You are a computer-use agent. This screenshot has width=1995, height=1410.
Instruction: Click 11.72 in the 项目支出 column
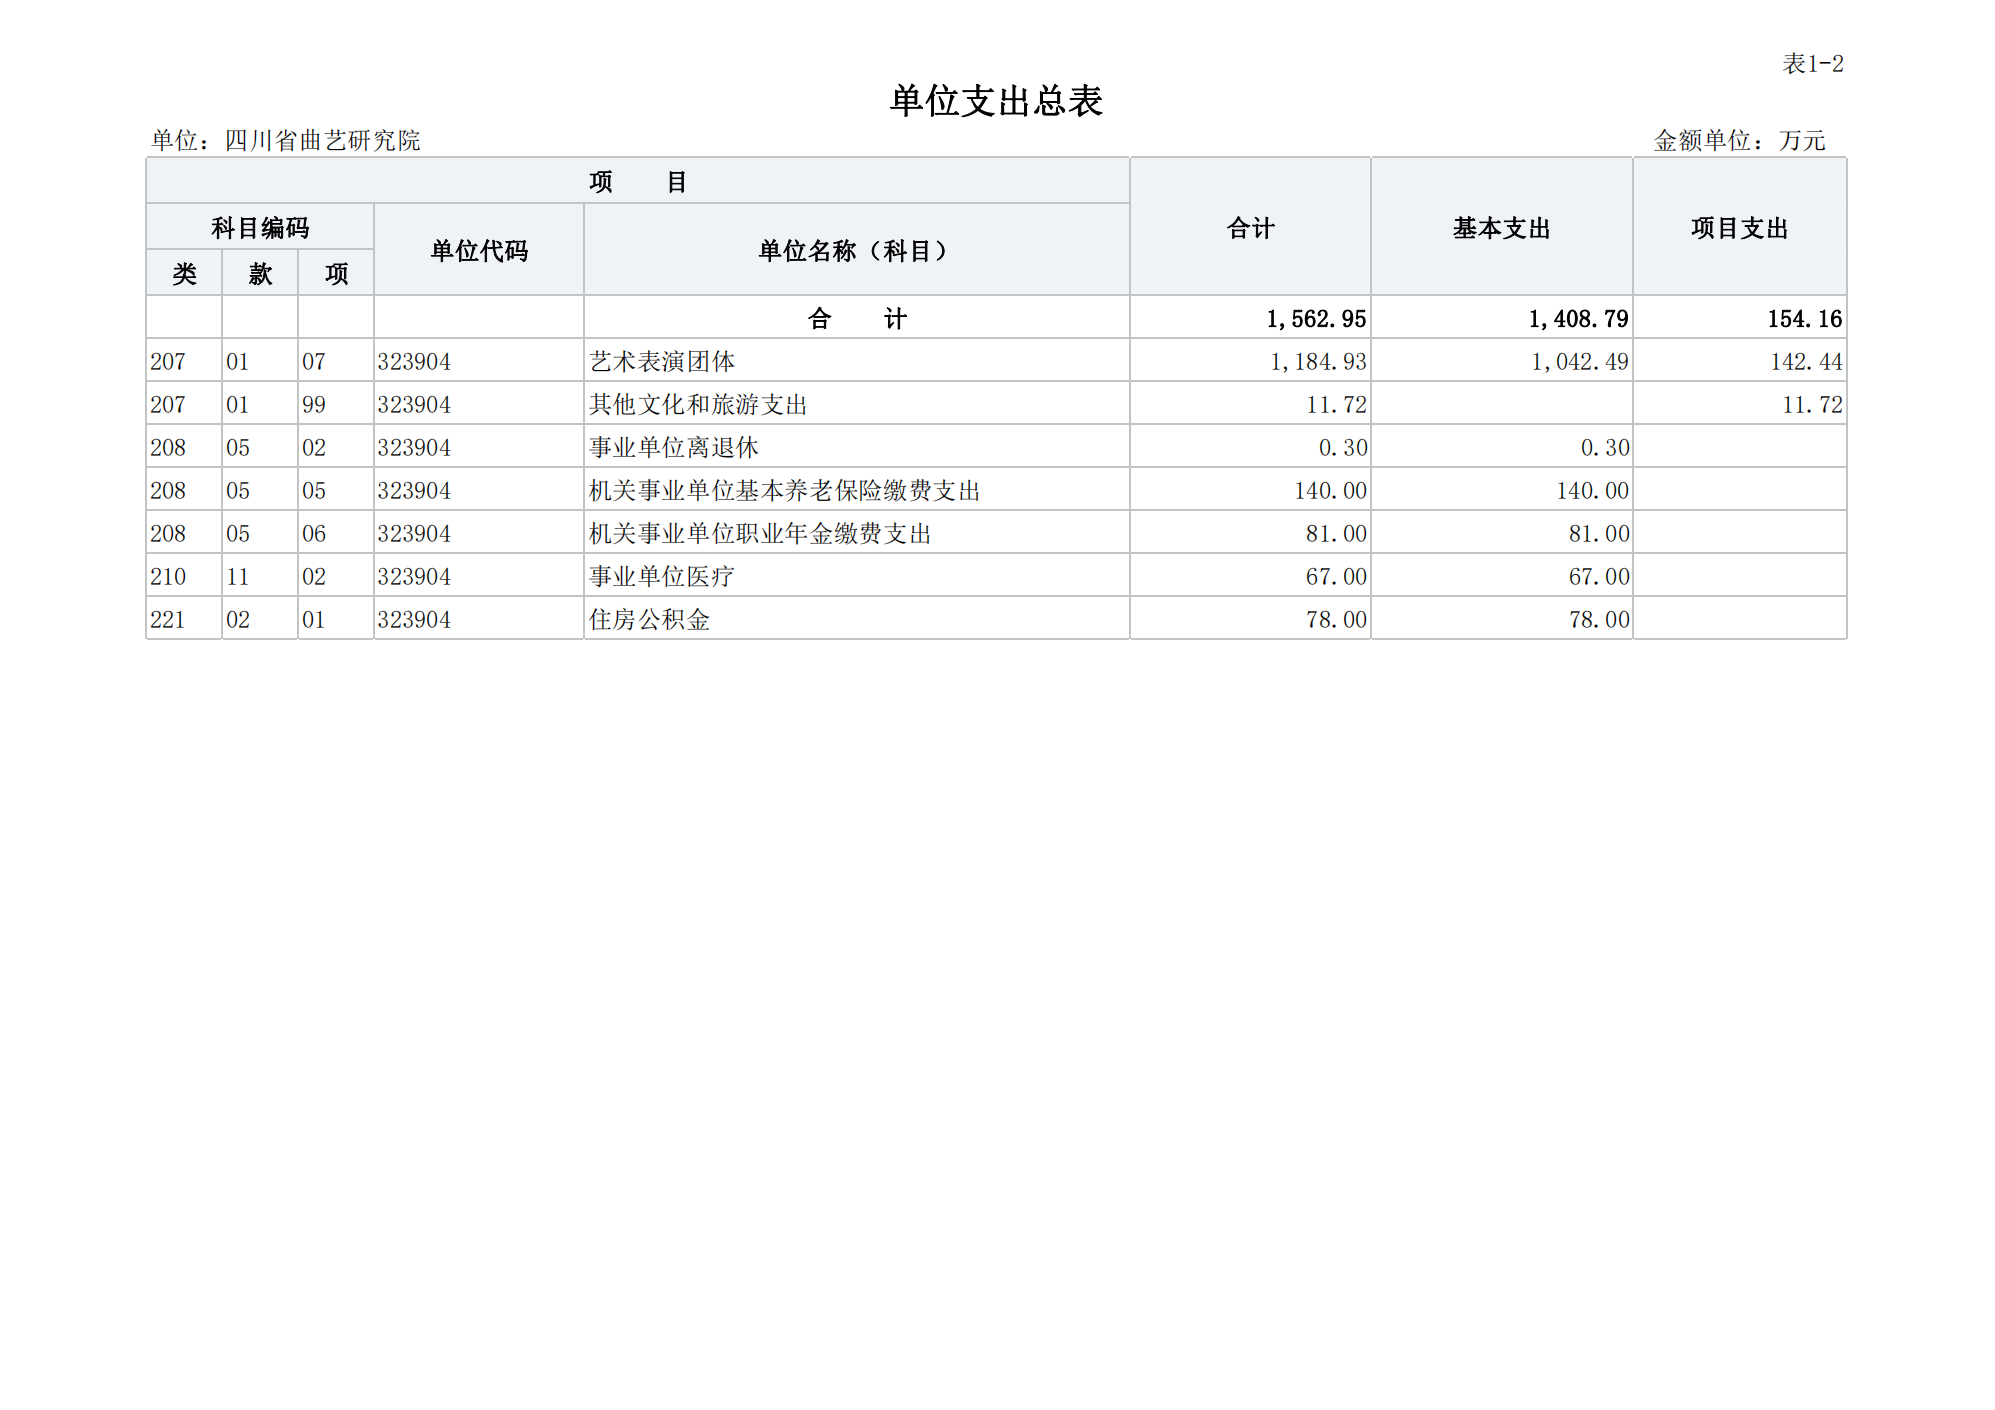(x=1812, y=405)
